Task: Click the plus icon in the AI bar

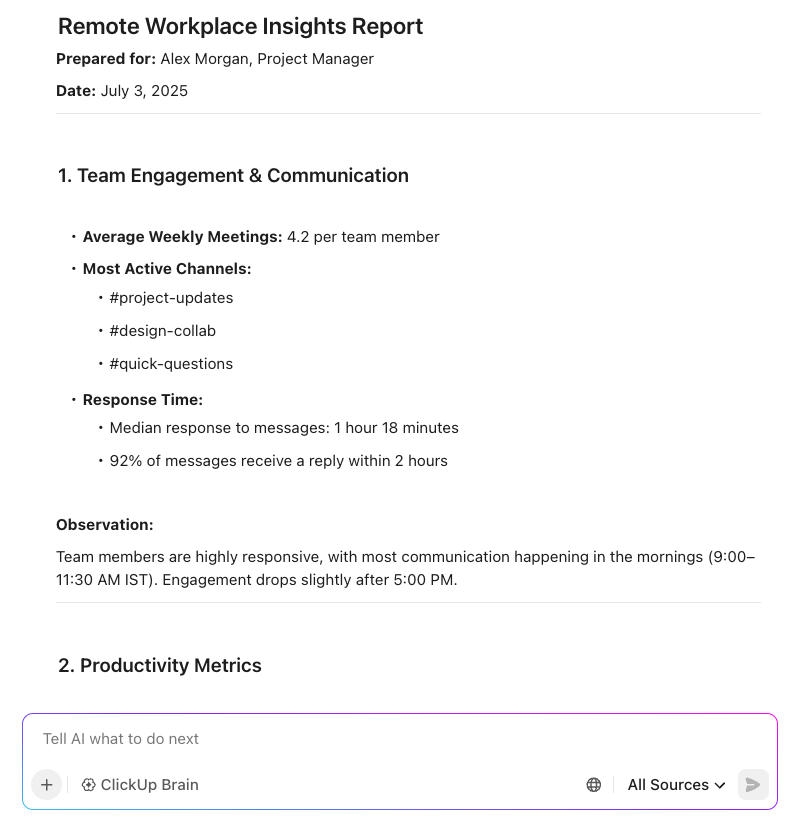Action: pyautogui.click(x=46, y=784)
